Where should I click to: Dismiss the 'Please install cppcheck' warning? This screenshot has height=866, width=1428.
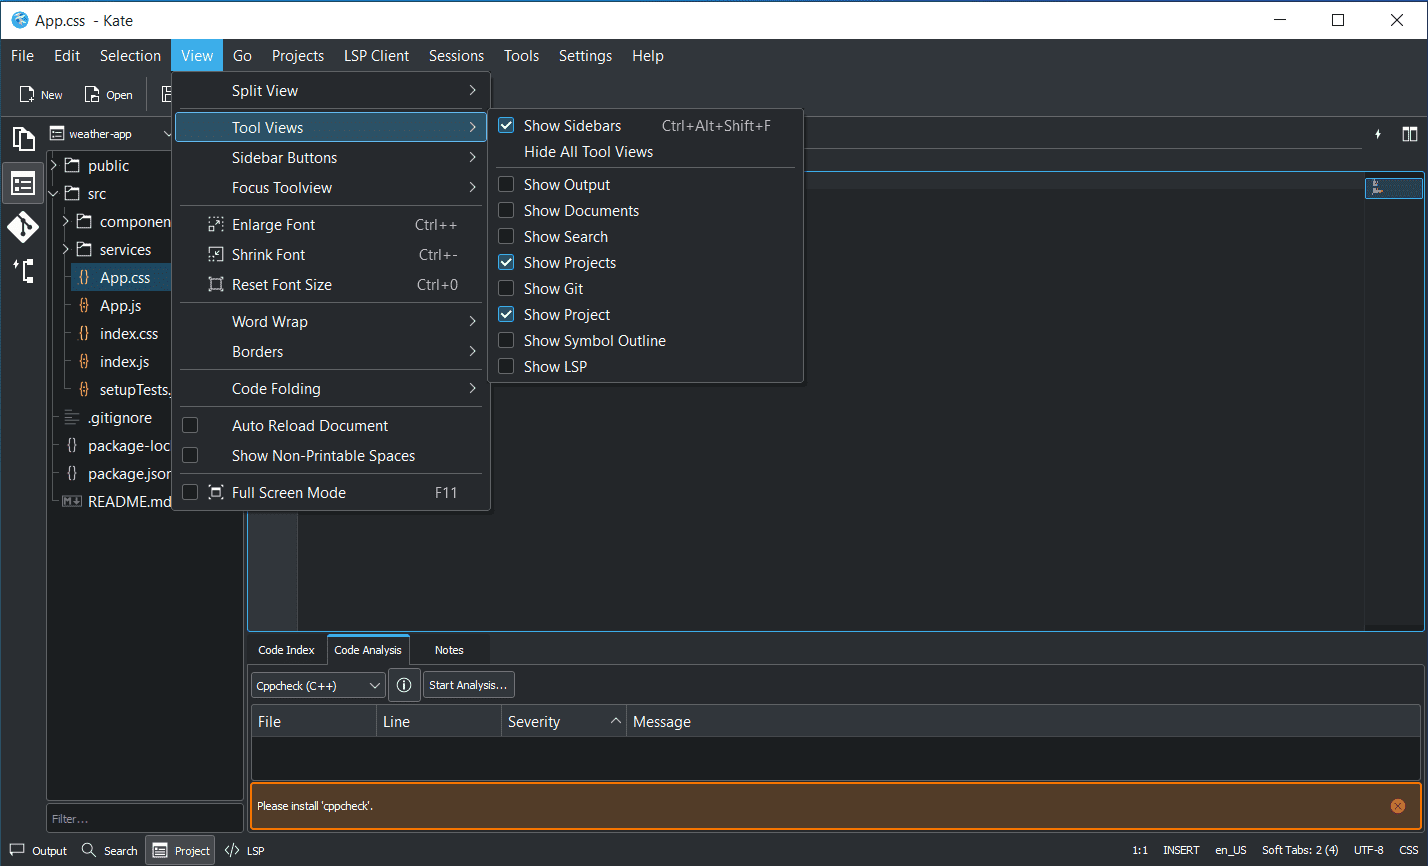coord(1398,806)
